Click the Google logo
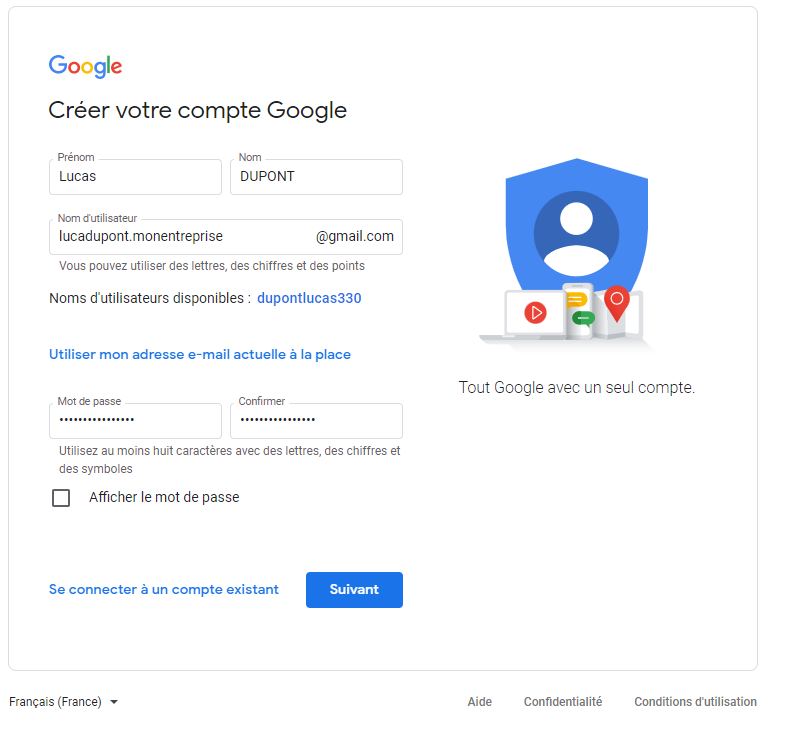 [85, 67]
